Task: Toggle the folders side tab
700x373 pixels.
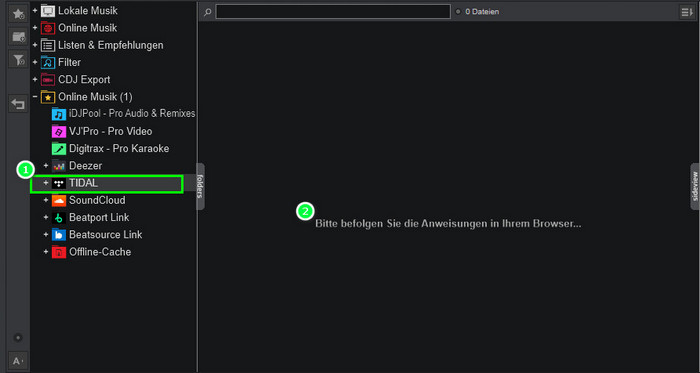Action: (x=200, y=186)
